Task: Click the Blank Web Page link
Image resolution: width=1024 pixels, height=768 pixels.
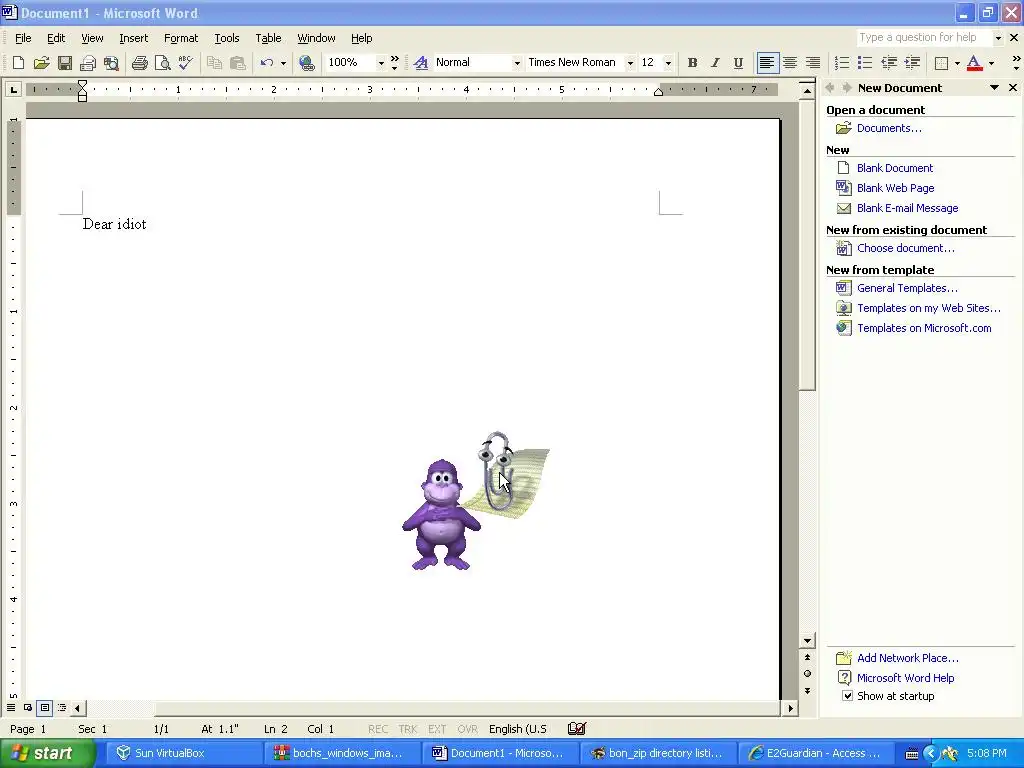Action: pyautogui.click(x=895, y=188)
